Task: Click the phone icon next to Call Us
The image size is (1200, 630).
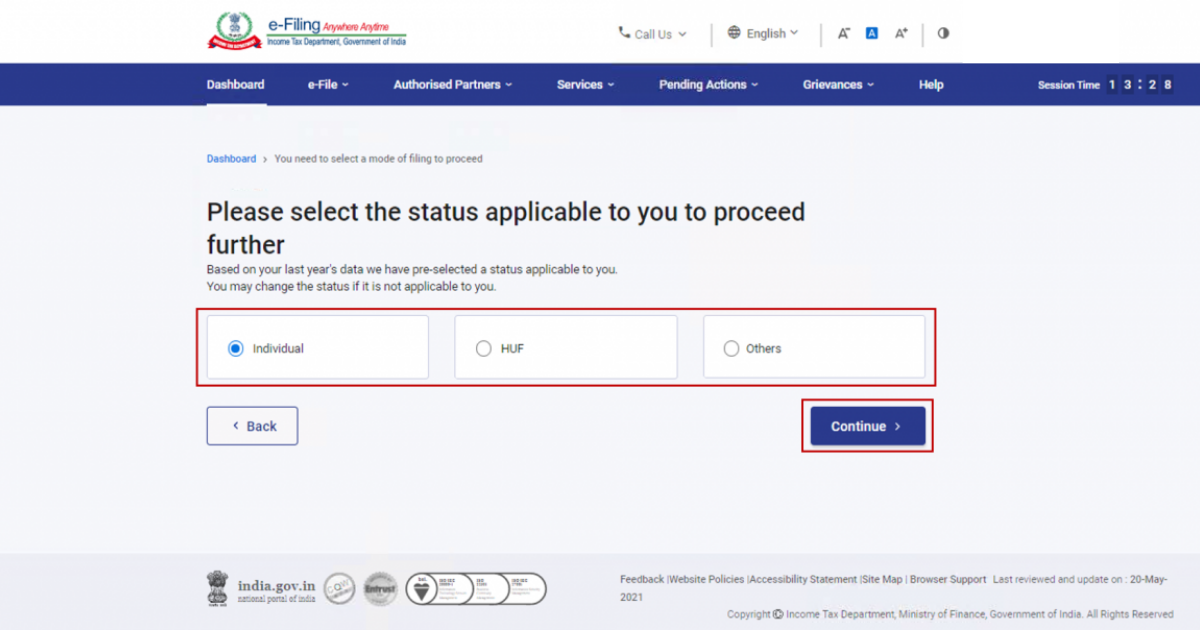Action: click(x=624, y=33)
